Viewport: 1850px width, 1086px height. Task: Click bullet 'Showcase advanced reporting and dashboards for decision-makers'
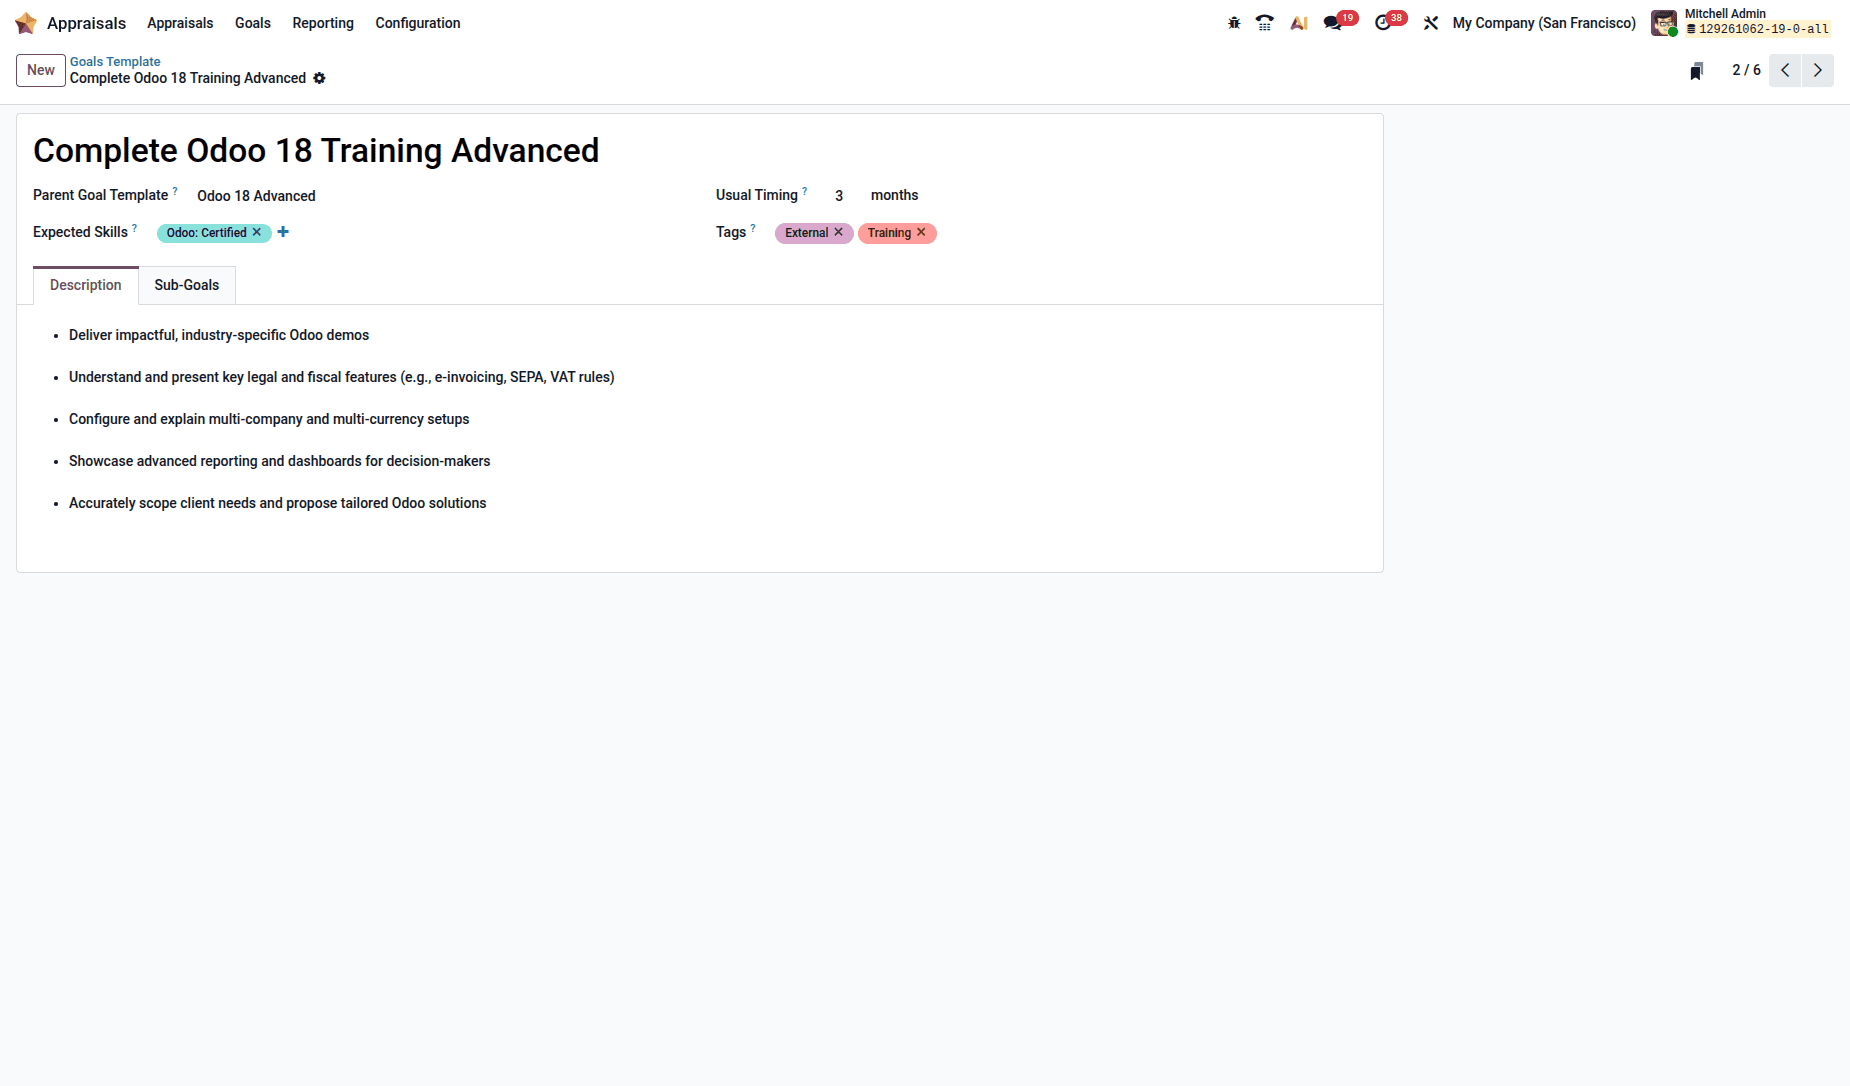(280, 461)
